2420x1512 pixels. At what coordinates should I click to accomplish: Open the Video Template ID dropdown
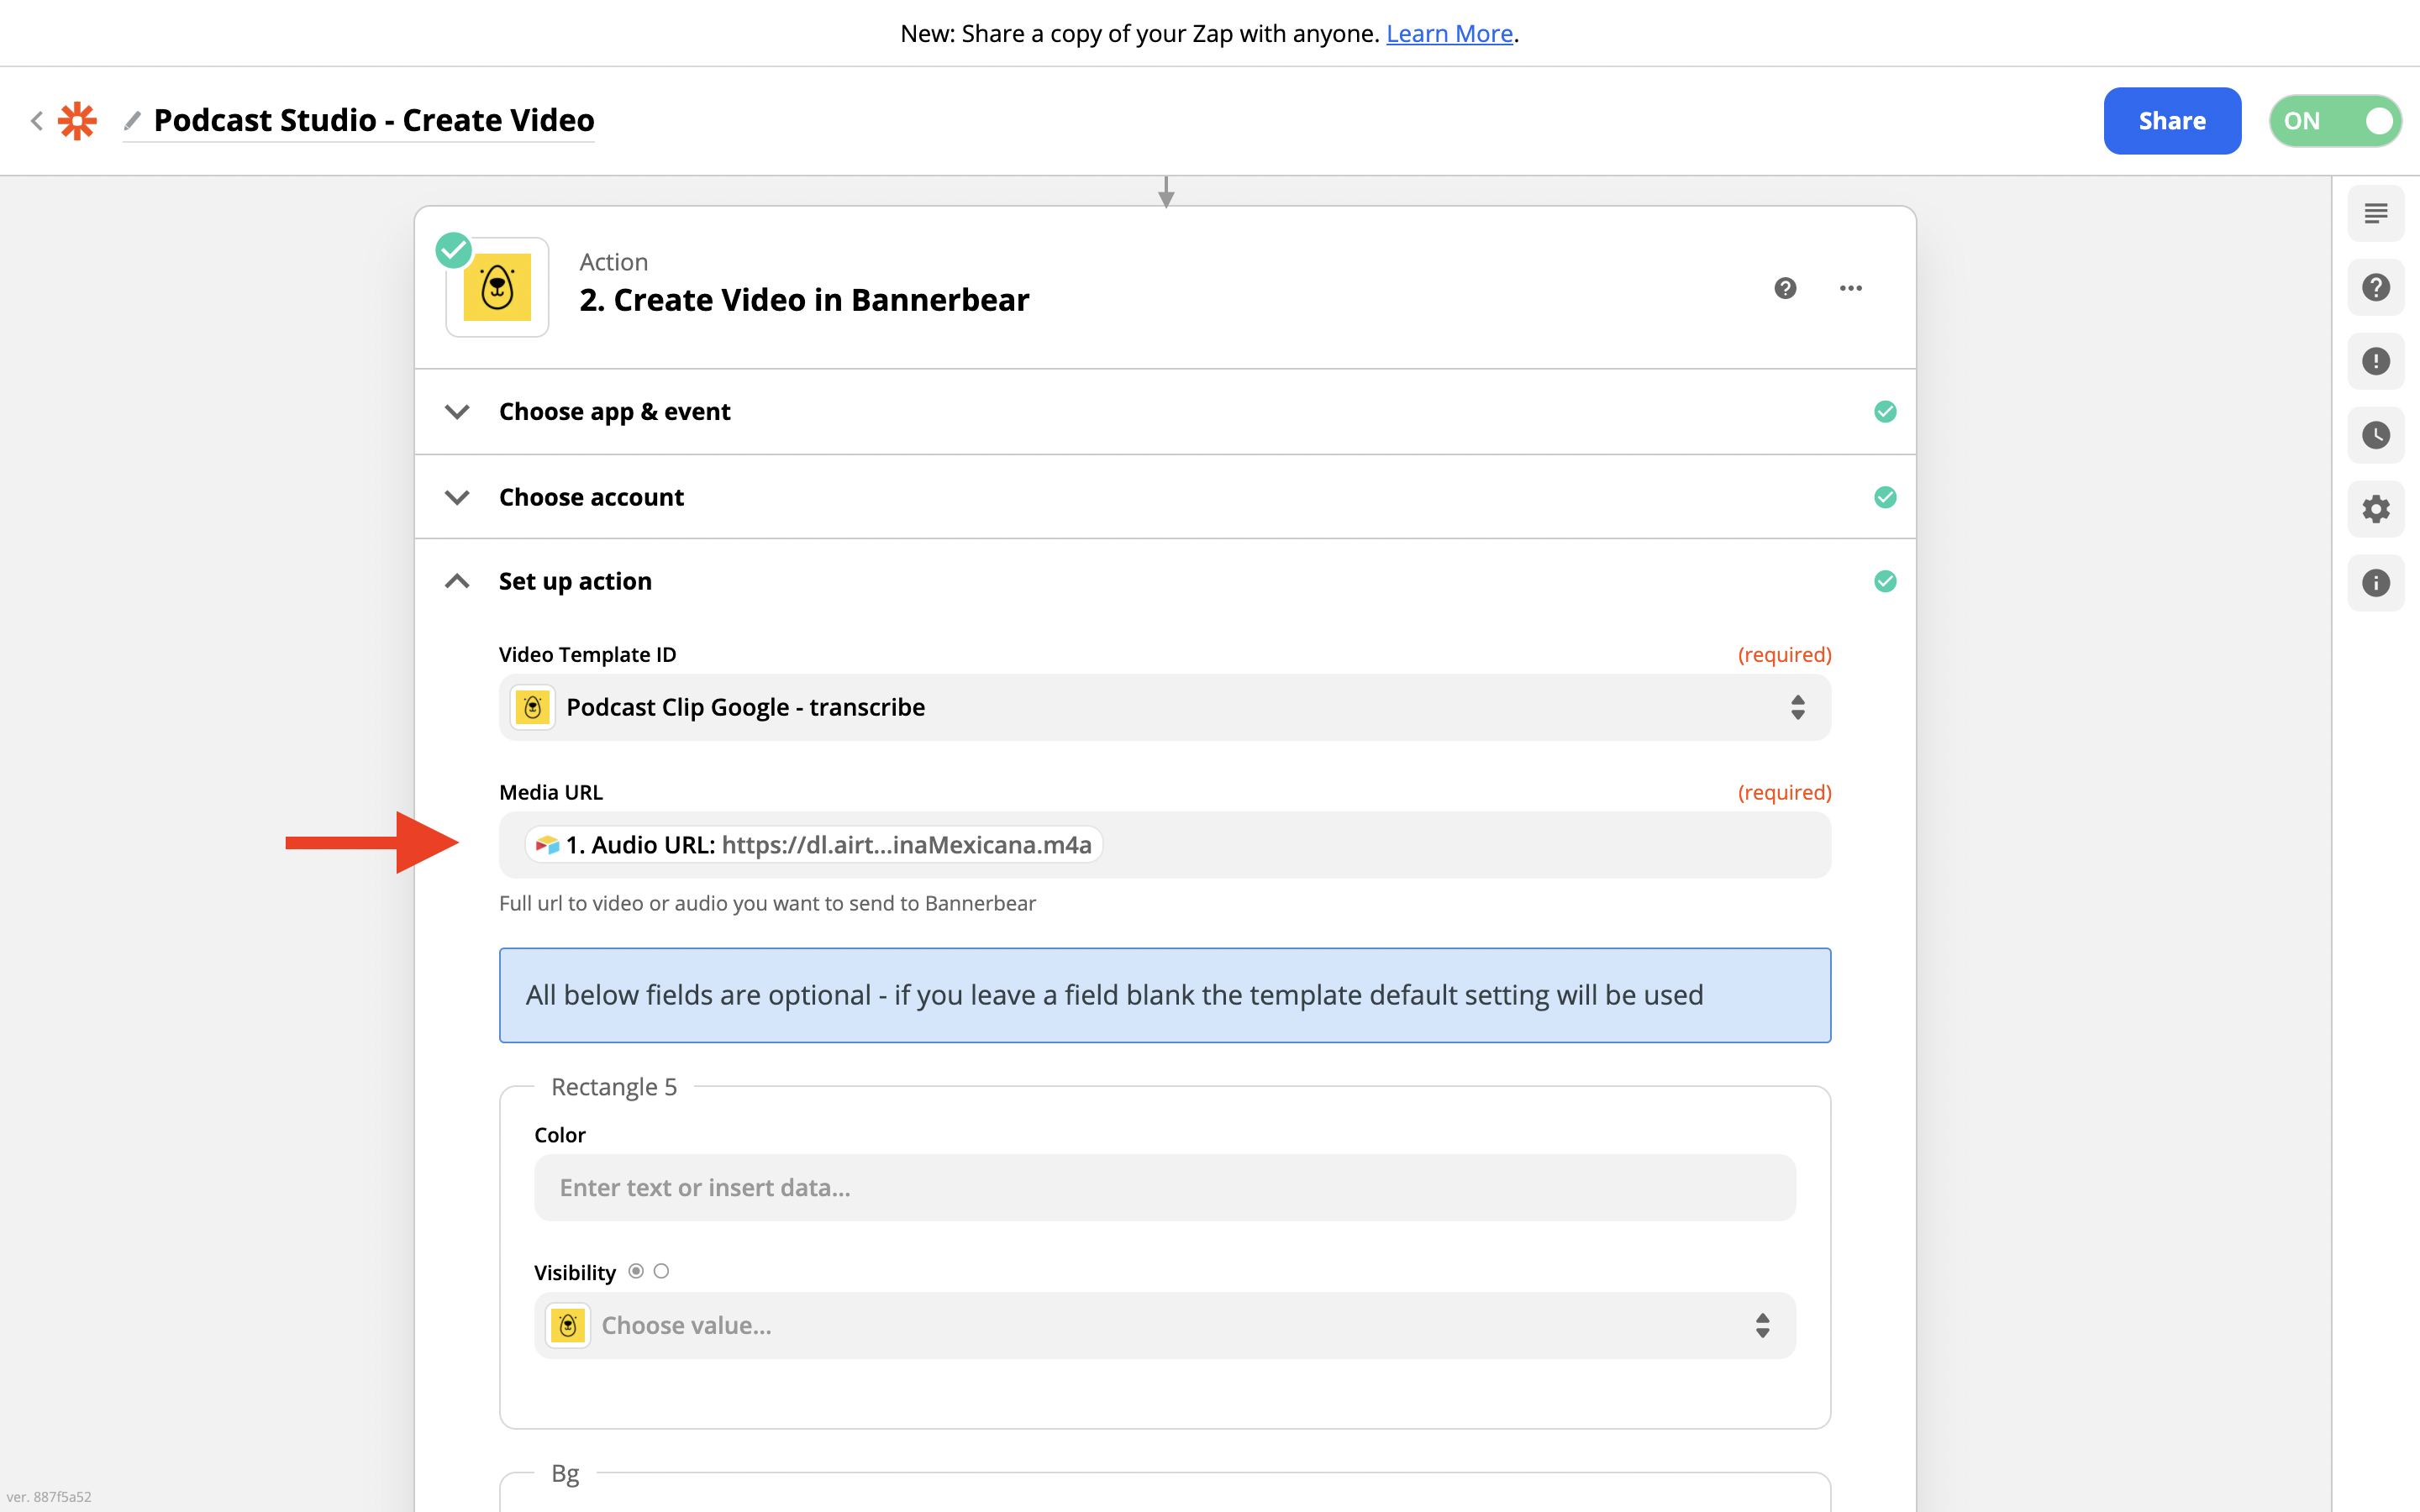pos(1164,707)
